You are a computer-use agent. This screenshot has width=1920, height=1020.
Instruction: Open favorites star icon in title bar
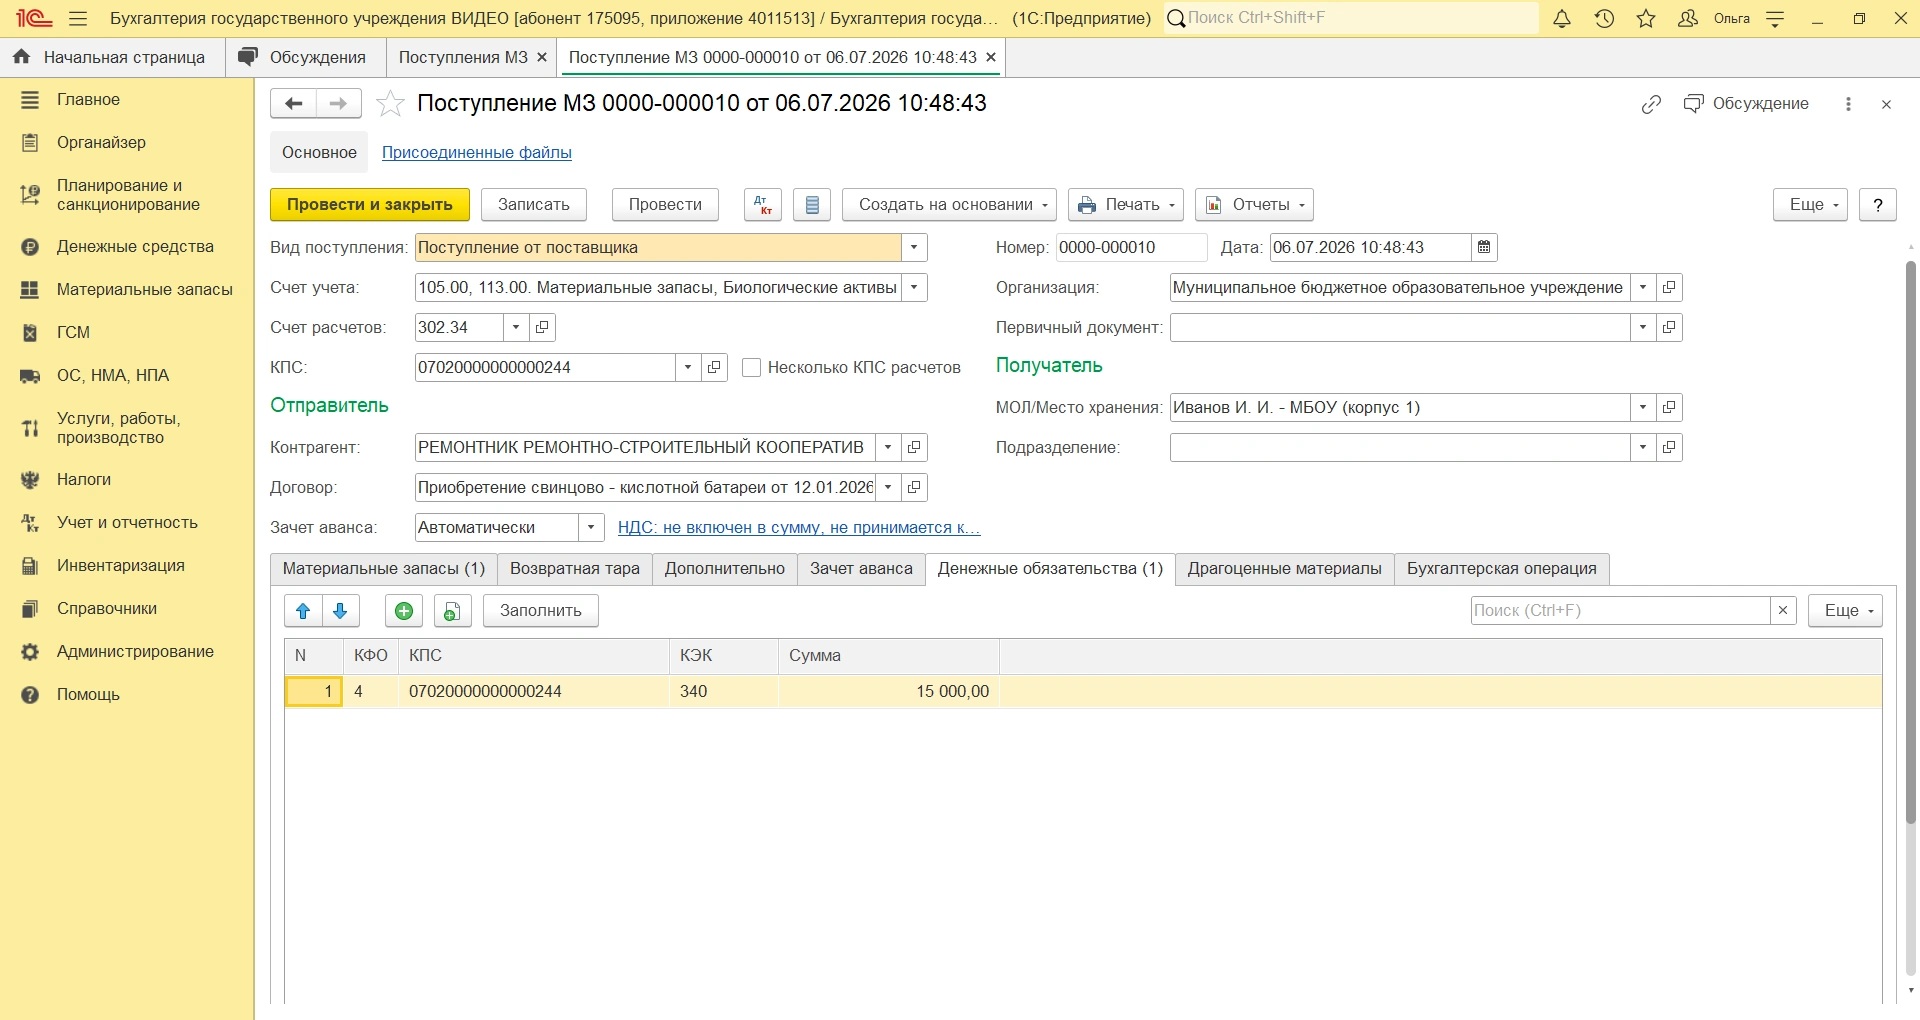tap(1646, 19)
